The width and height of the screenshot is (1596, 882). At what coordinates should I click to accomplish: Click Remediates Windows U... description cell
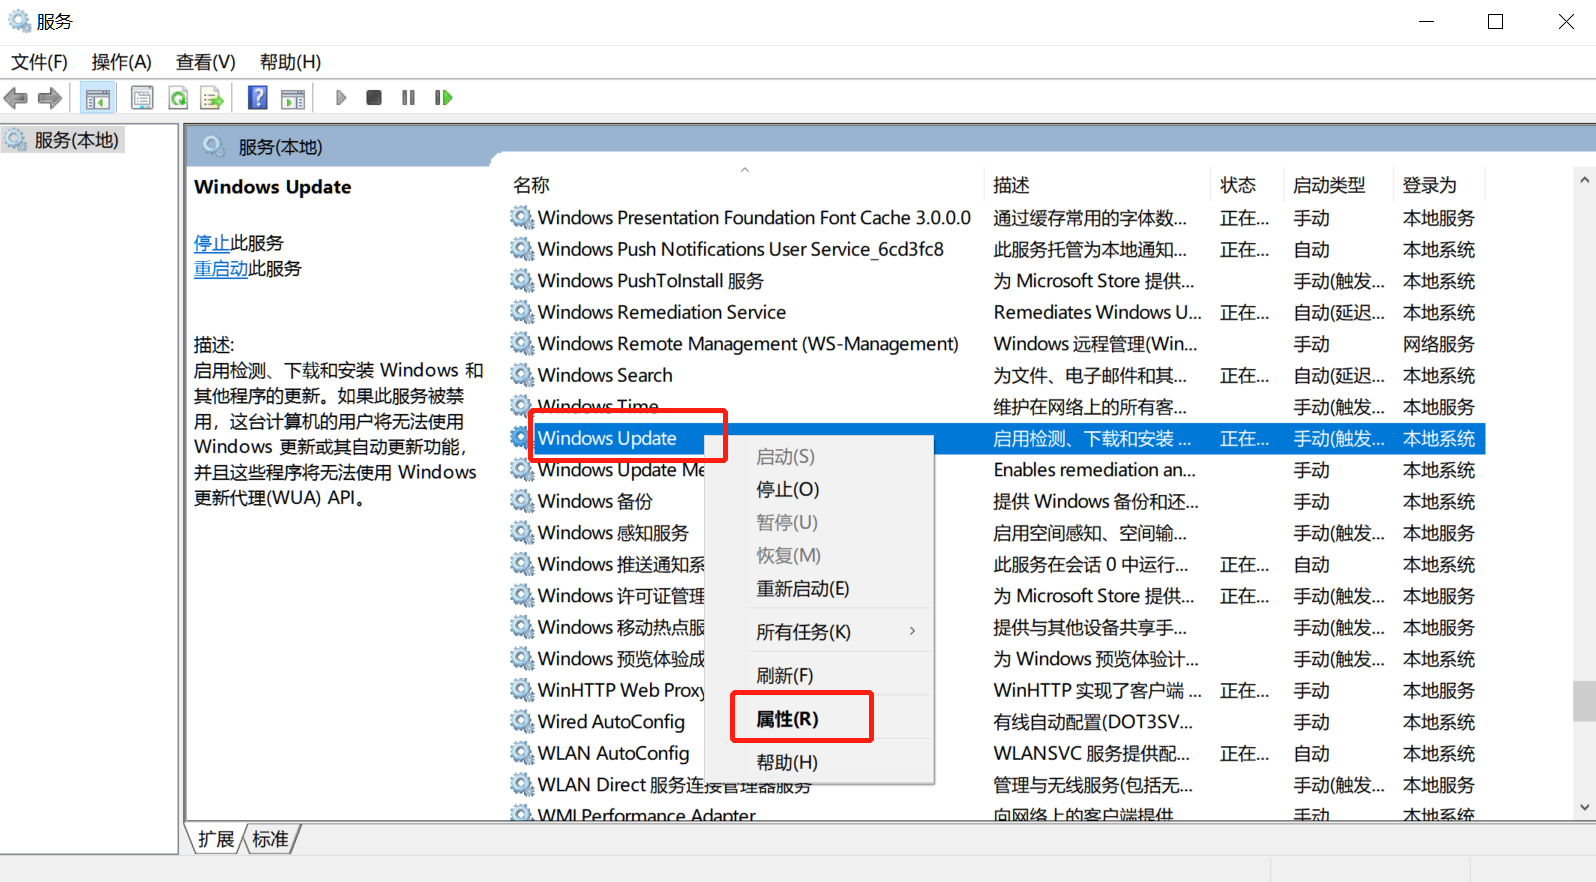coord(1098,312)
